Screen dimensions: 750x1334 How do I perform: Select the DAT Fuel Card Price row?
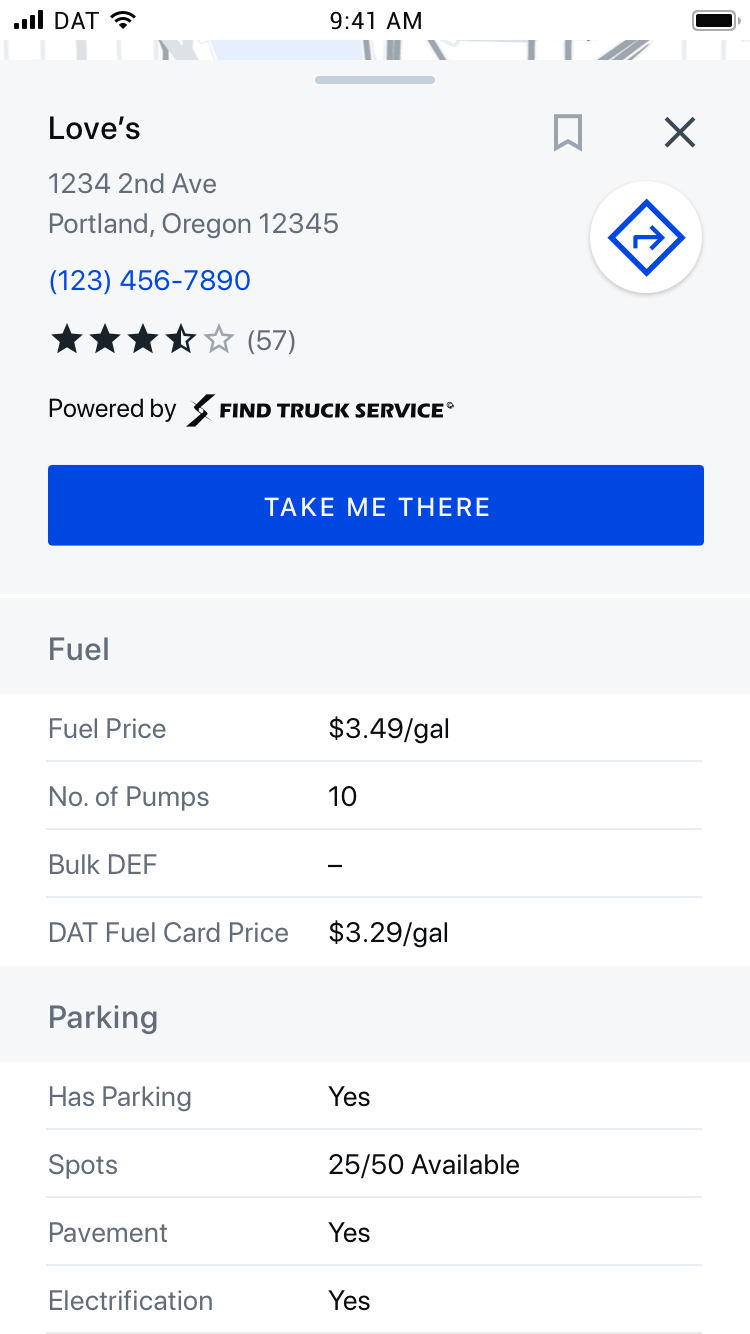click(375, 932)
